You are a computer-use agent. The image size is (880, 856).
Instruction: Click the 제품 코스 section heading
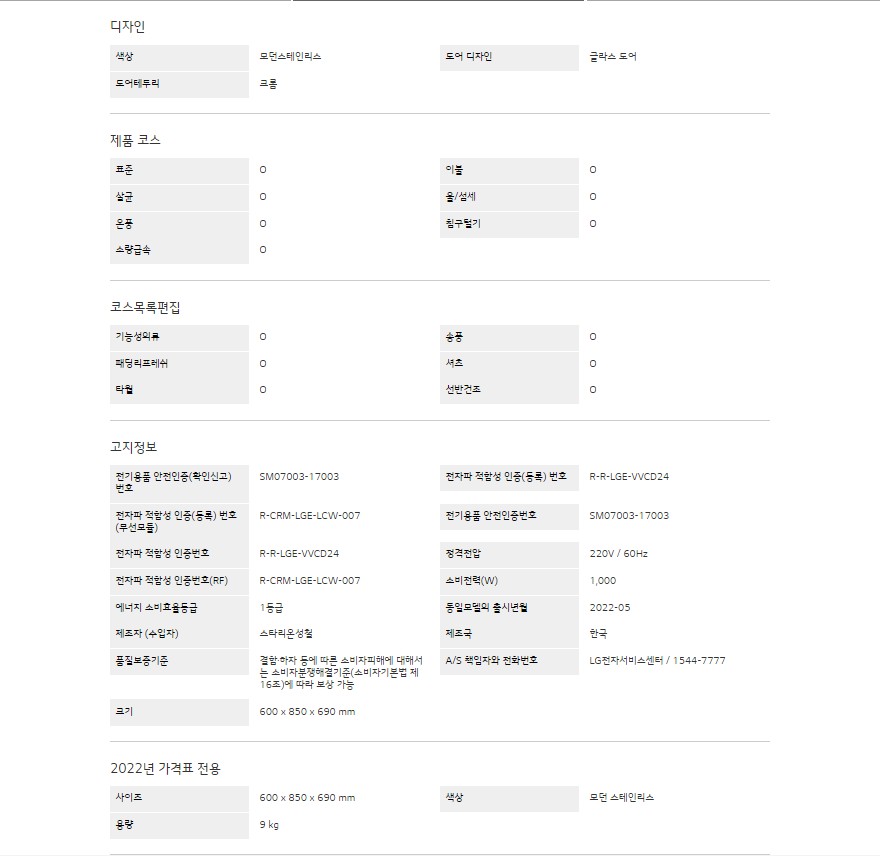pyautogui.click(x=135, y=140)
